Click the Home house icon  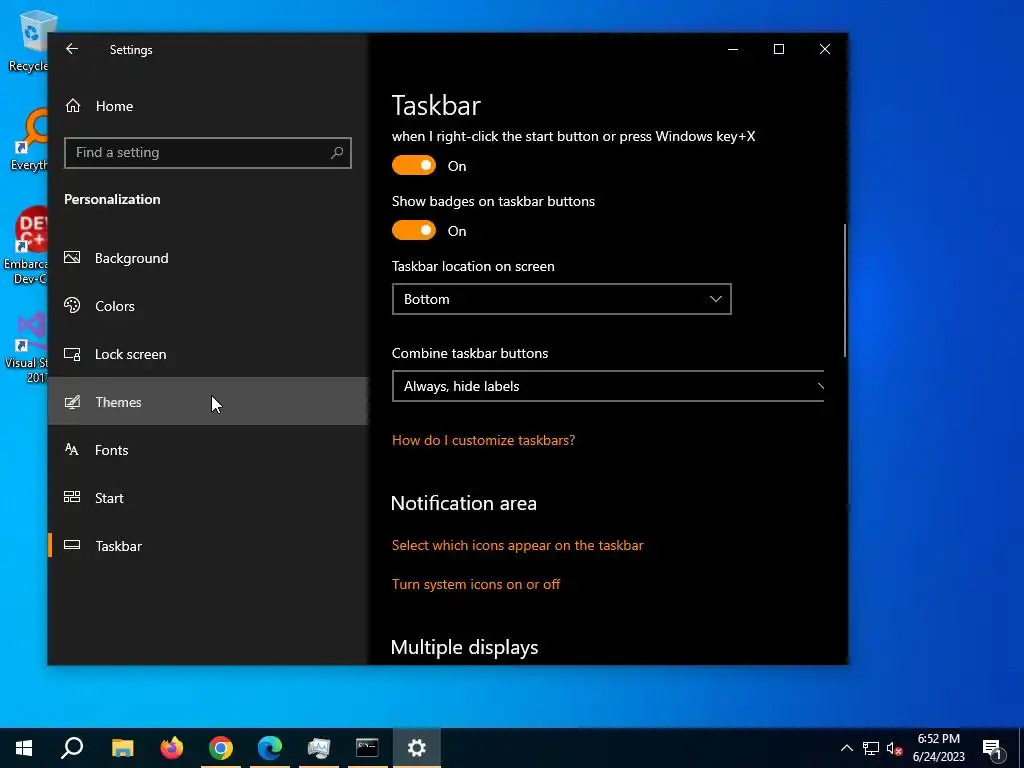[x=72, y=105]
